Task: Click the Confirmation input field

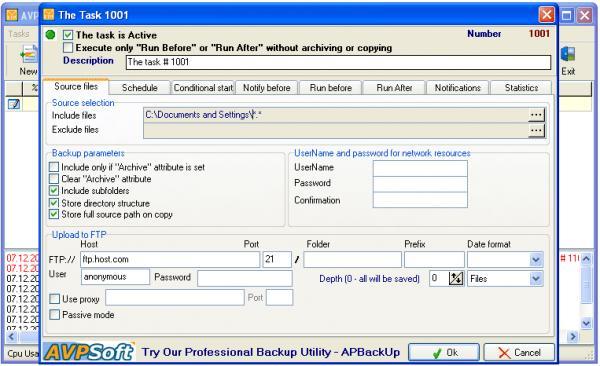Action: [x=420, y=200]
